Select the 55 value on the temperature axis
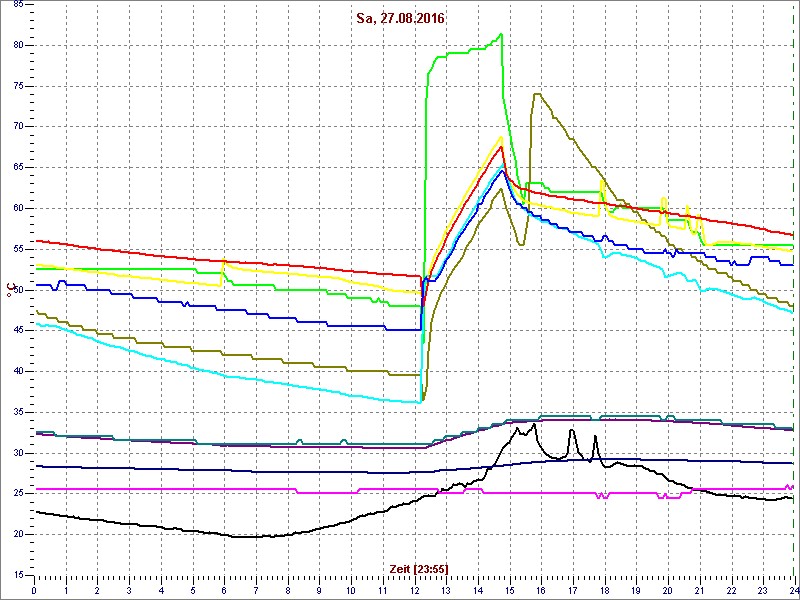Image resolution: width=800 pixels, height=600 pixels. pos(17,249)
